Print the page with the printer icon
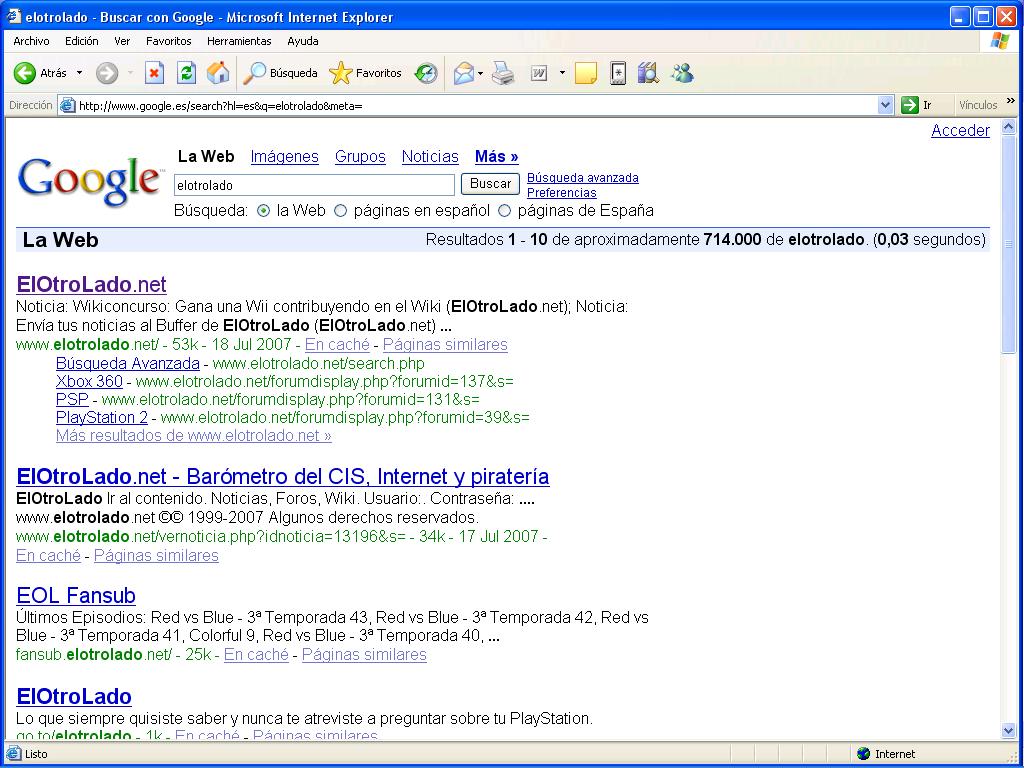Viewport: 1024px width, 768px height. point(503,73)
